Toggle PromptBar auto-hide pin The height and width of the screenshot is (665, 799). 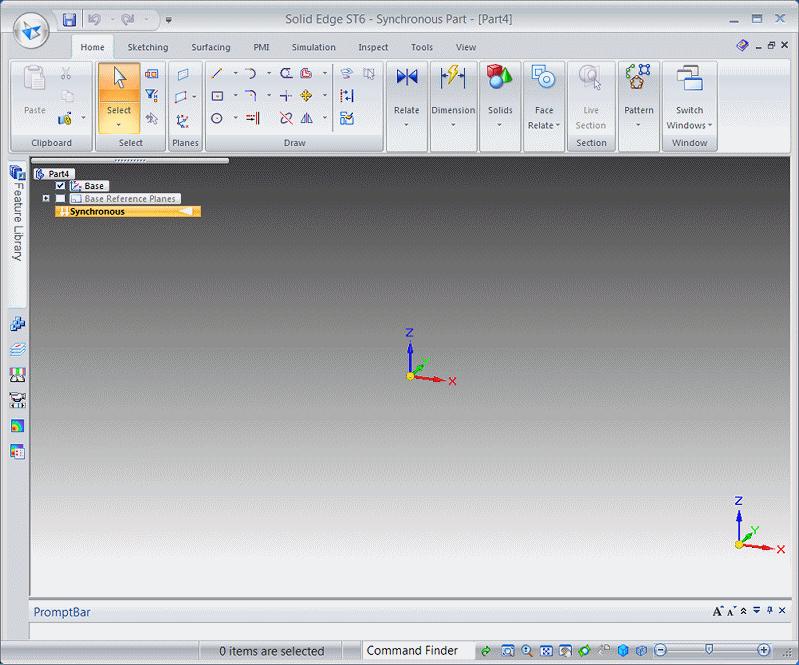coord(769,610)
